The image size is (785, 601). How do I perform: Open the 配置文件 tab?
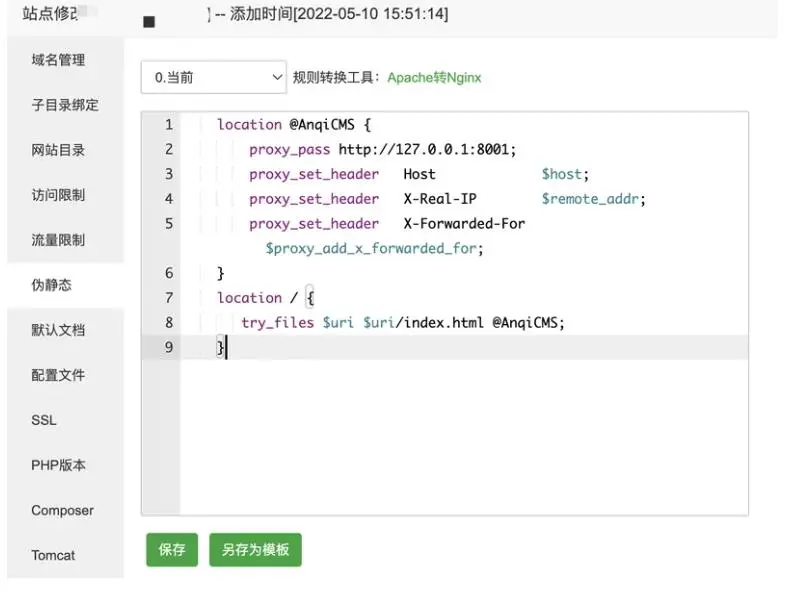58,375
